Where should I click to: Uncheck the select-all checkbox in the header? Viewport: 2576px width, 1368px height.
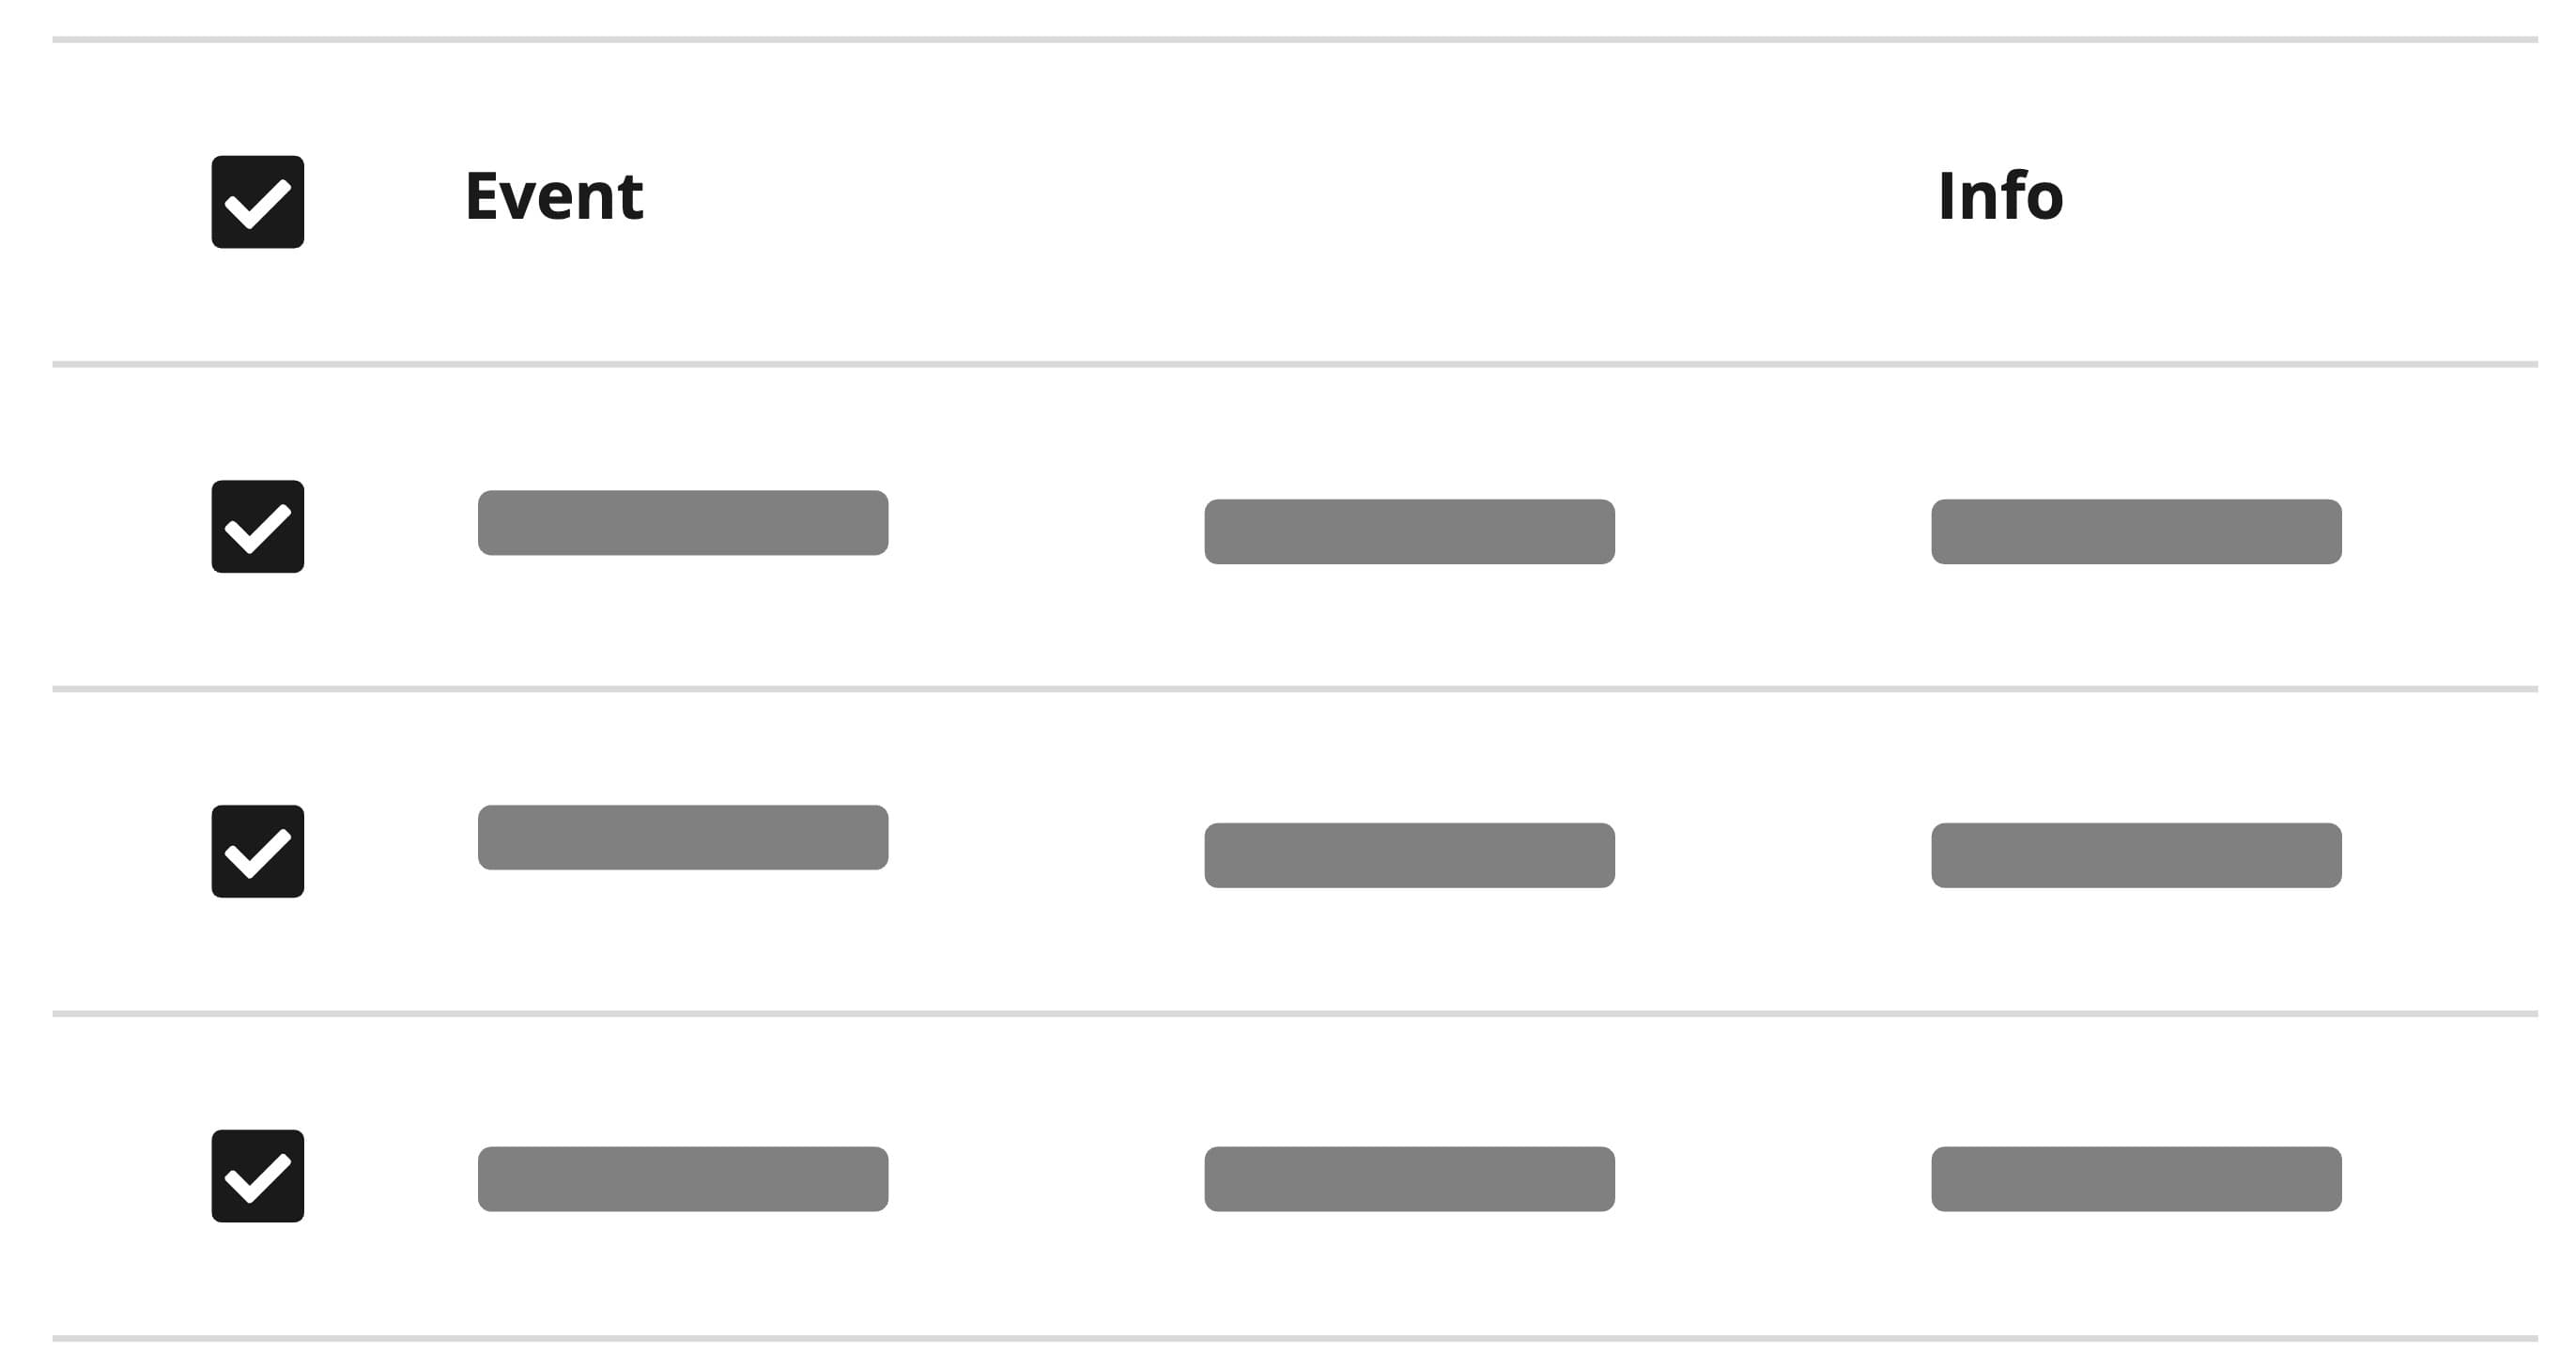pyautogui.click(x=259, y=199)
